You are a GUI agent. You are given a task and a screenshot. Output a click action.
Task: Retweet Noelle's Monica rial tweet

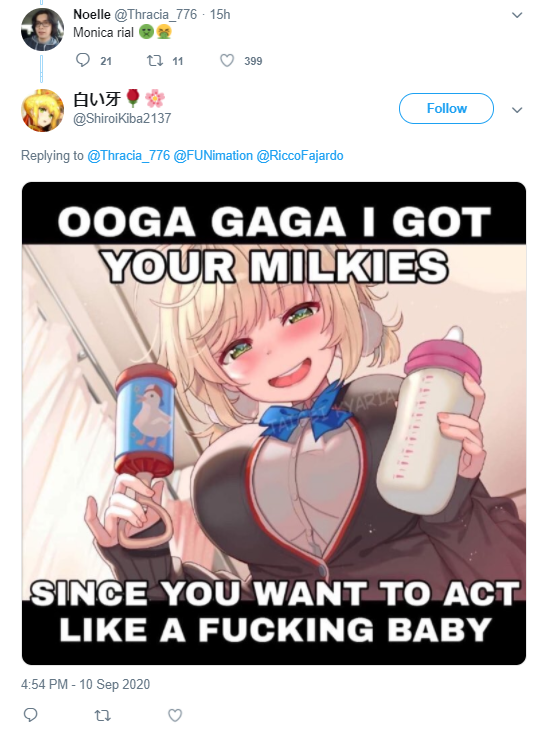tap(155, 61)
